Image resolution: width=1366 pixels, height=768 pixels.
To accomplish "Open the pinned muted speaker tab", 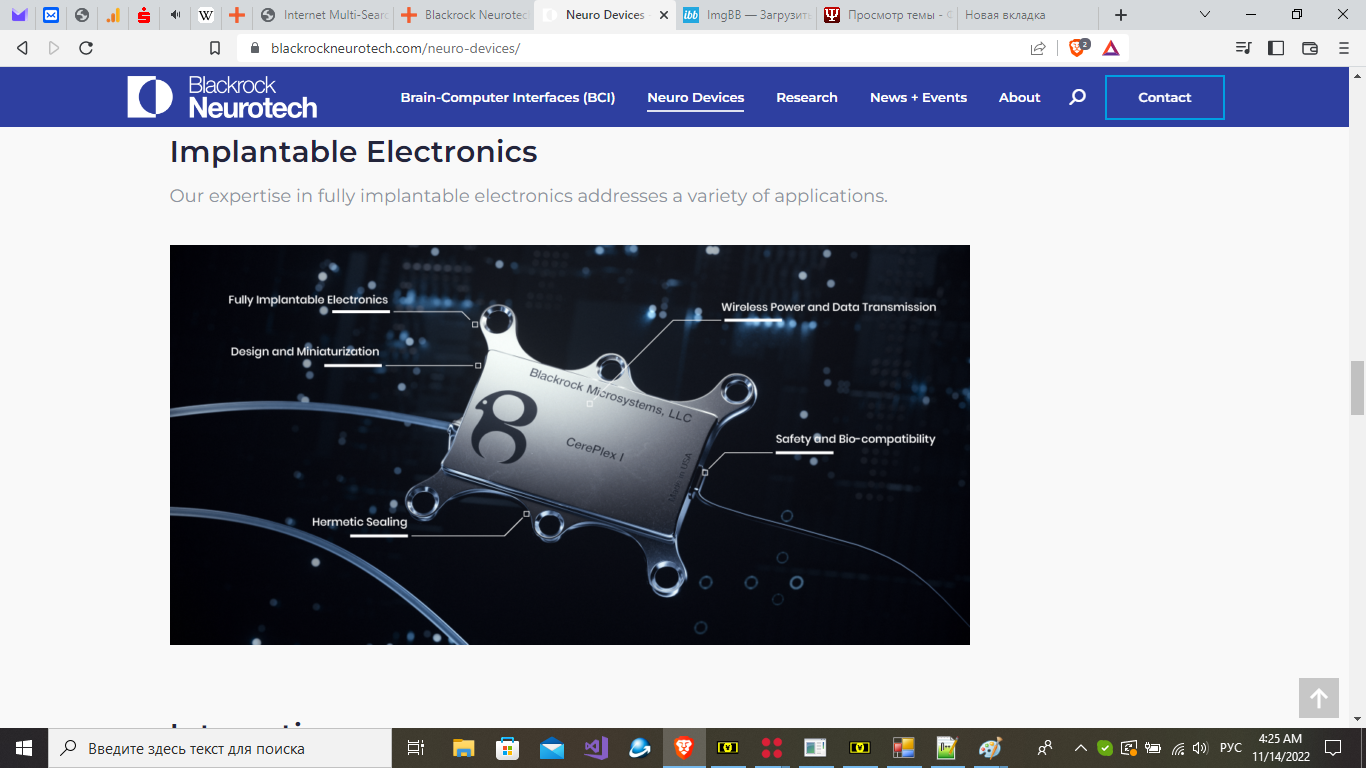I will click(175, 15).
